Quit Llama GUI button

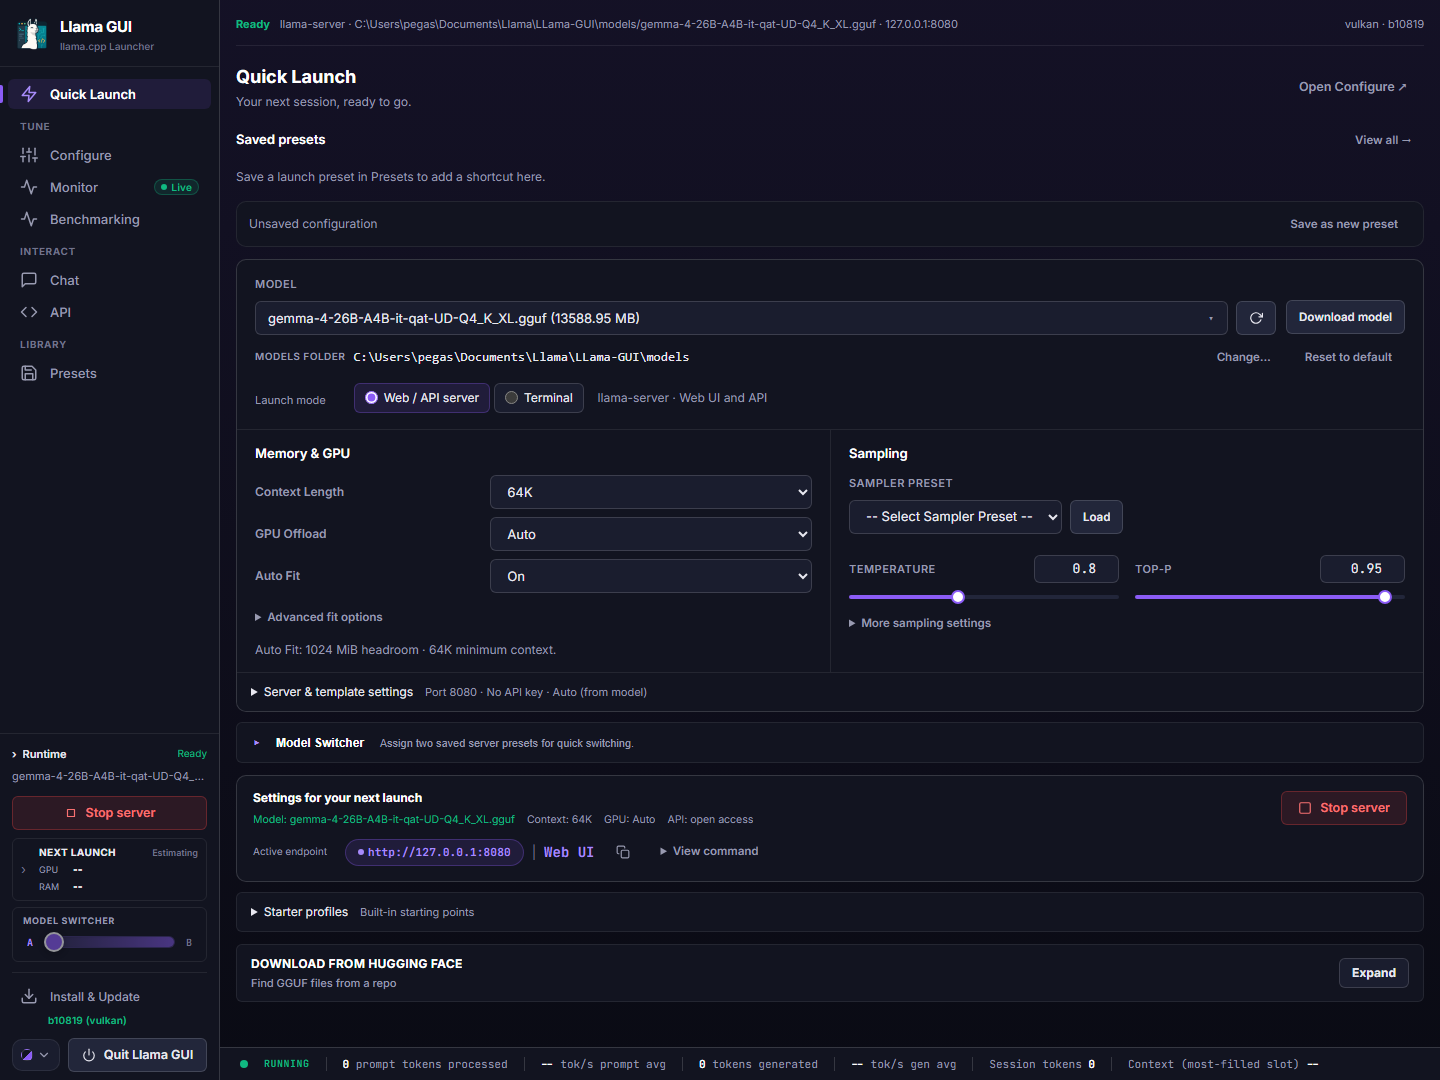point(138,1055)
